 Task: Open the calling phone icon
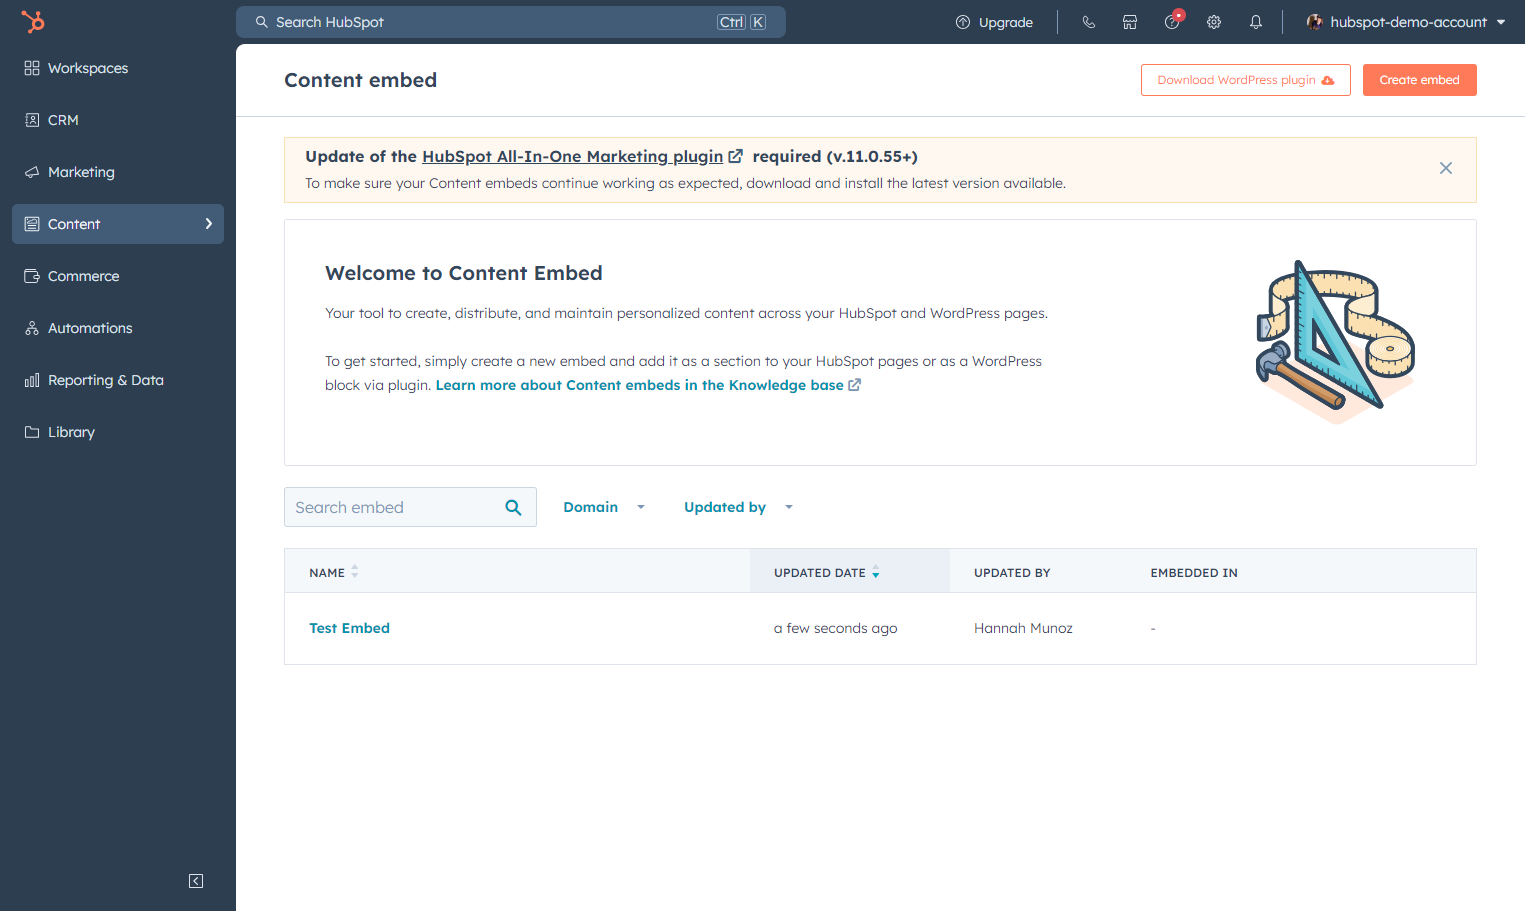[x=1088, y=22]
